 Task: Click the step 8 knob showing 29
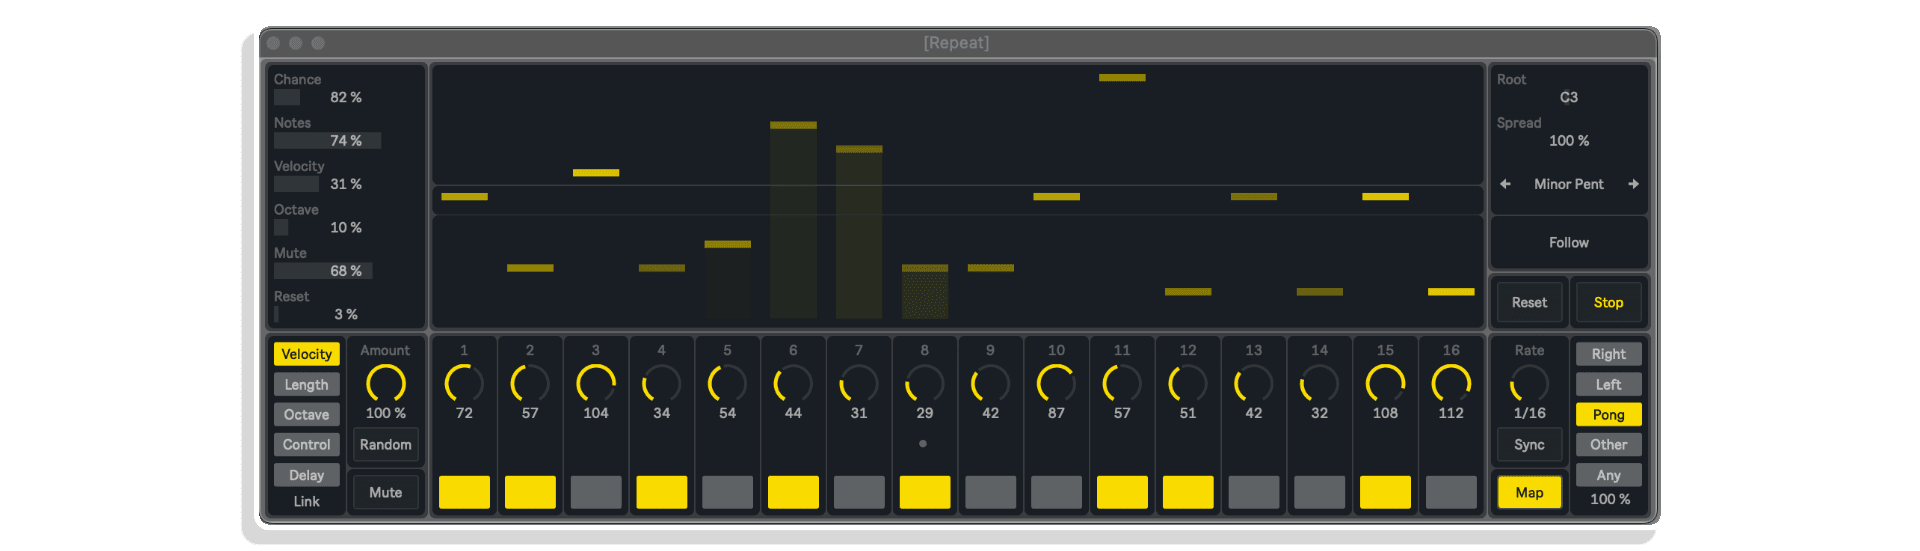coord(925,383)
